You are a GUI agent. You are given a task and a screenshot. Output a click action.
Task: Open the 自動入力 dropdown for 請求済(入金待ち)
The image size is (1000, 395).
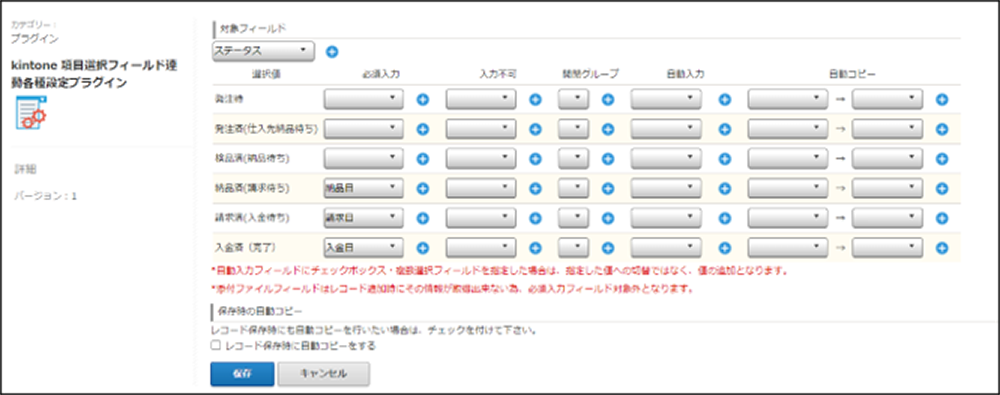click(x=666, y=218)
